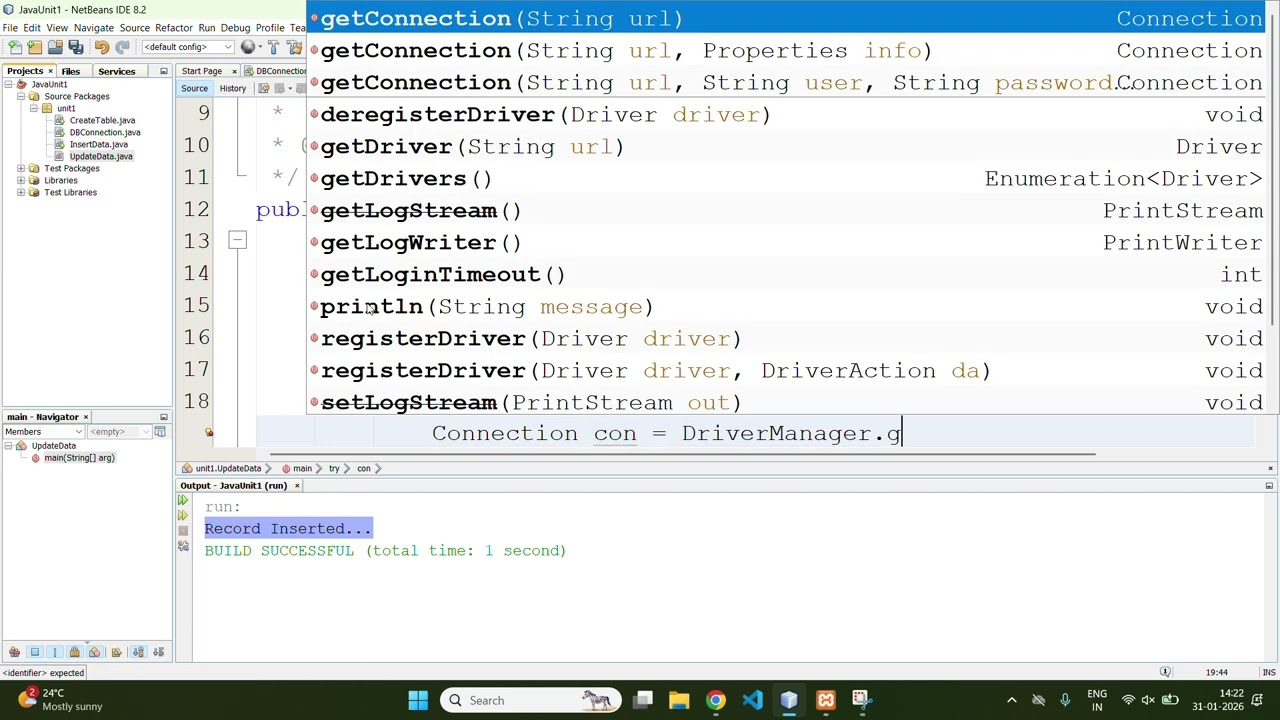
Task: Toggle Sort by Name in Navigator
Action: coord(138,652)
